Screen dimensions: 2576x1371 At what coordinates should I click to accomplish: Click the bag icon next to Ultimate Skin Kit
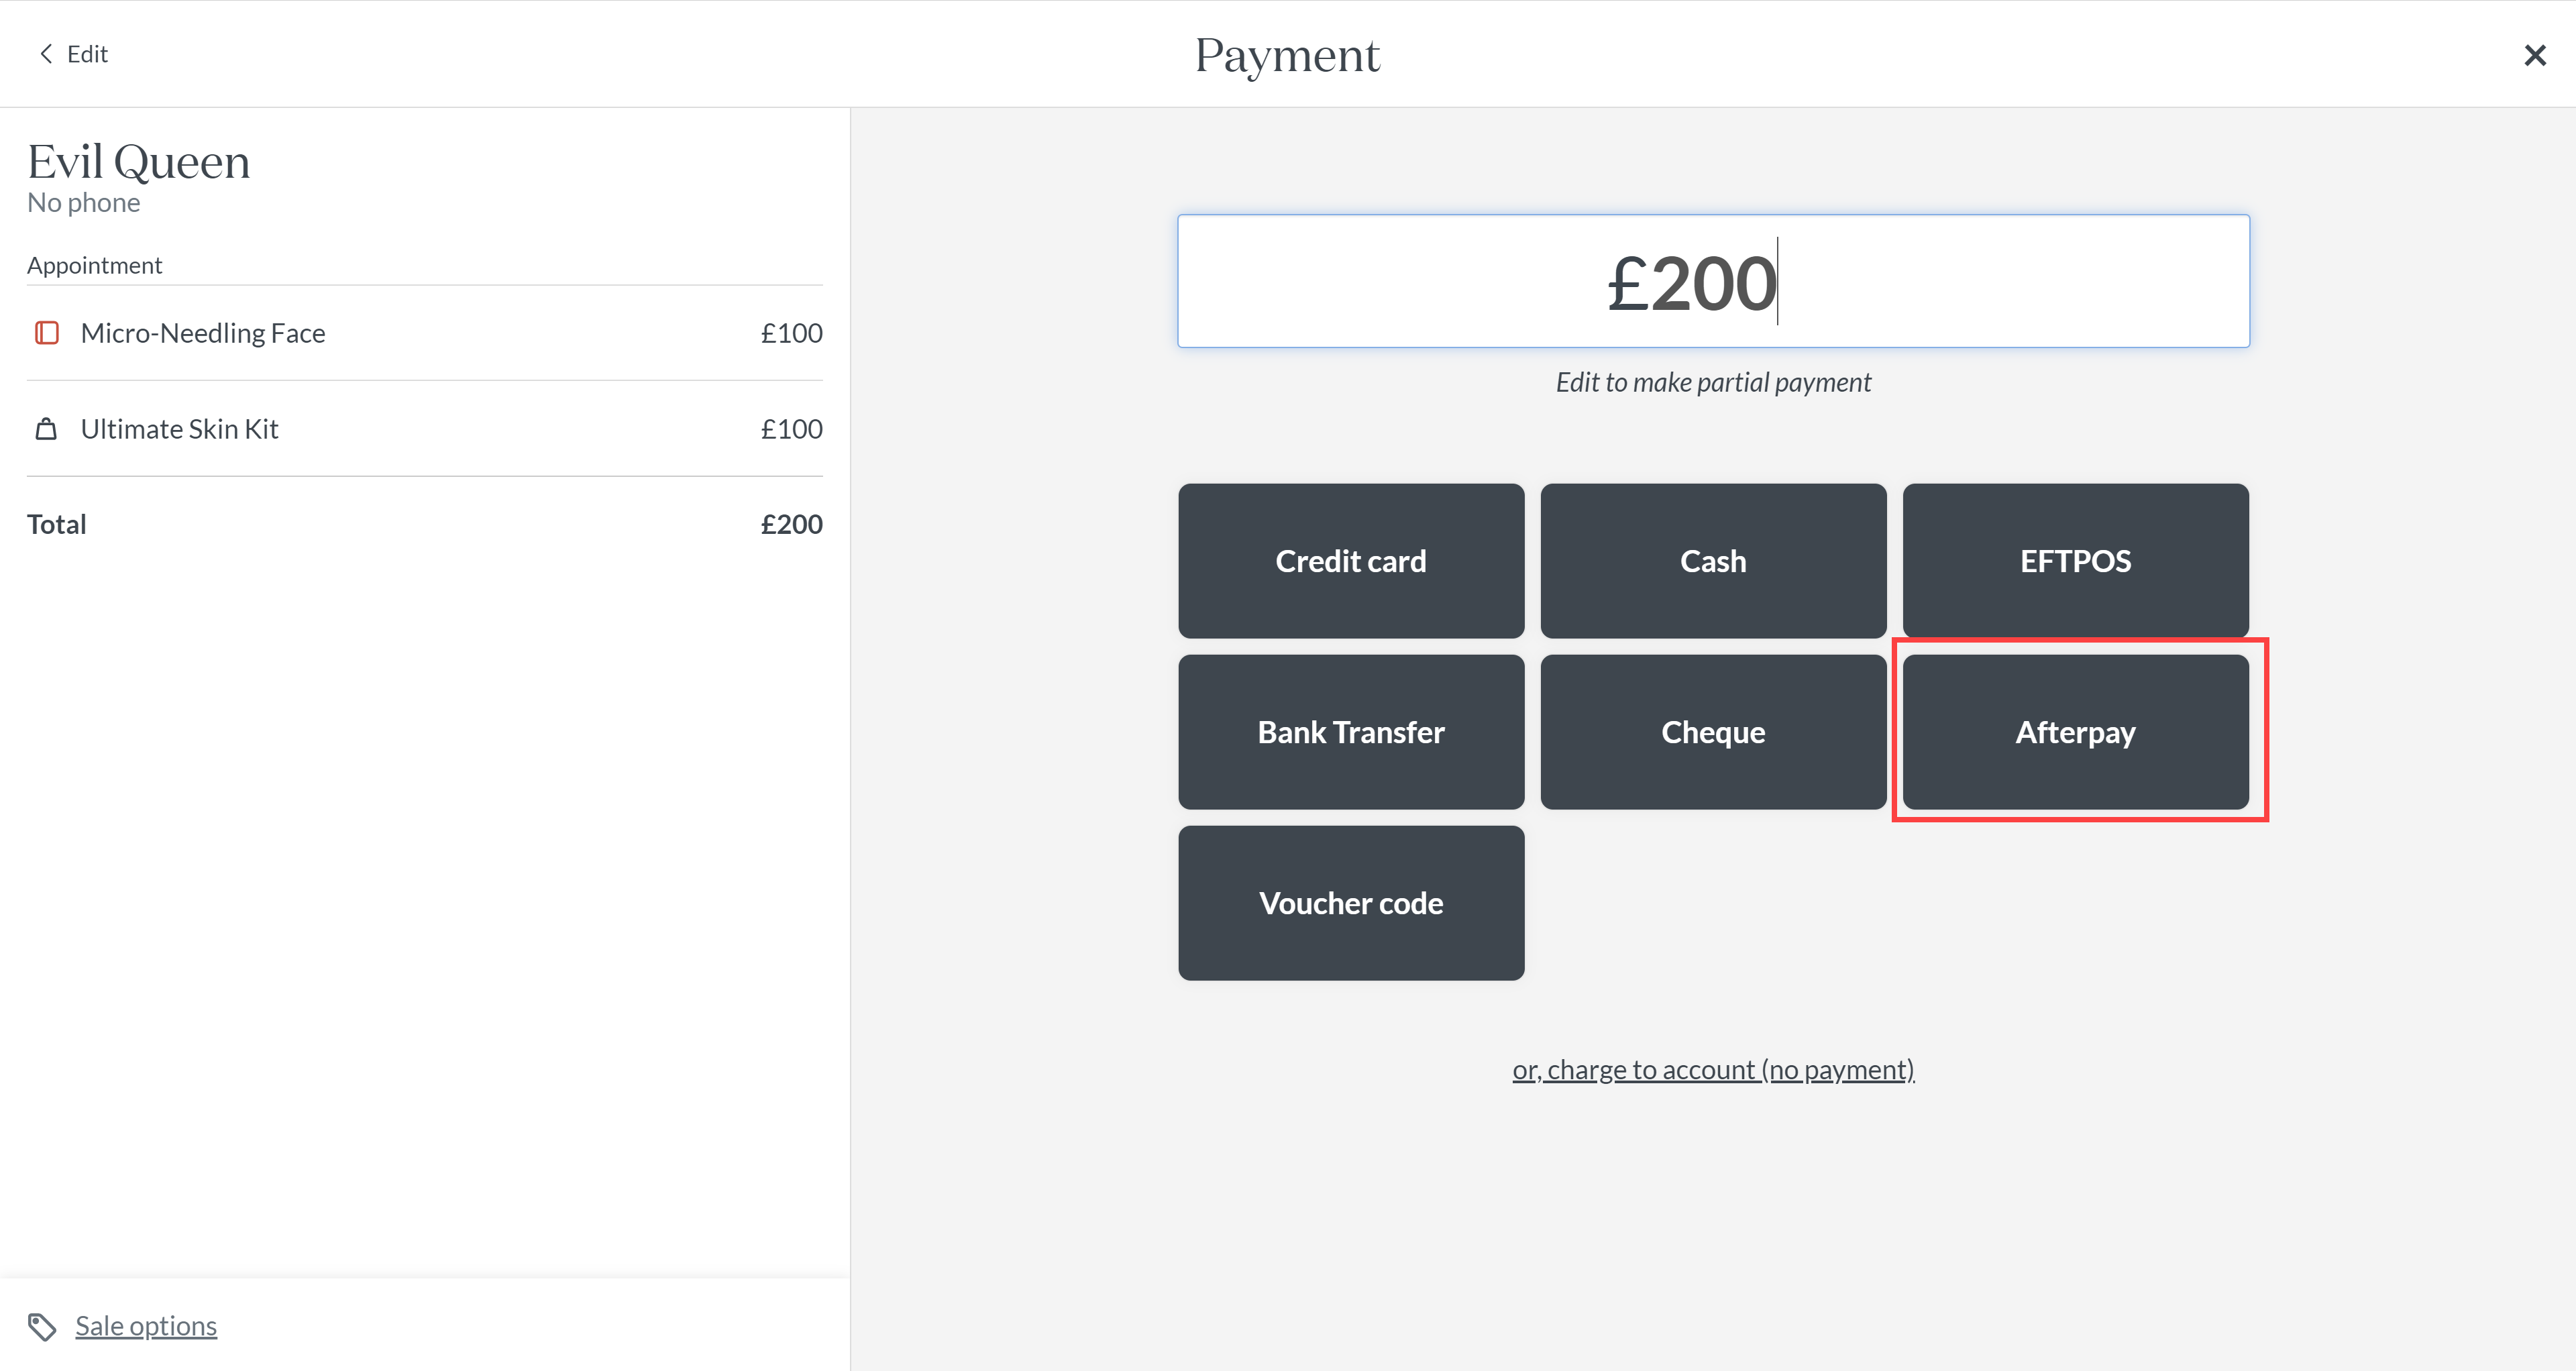(x=46, y=428)
